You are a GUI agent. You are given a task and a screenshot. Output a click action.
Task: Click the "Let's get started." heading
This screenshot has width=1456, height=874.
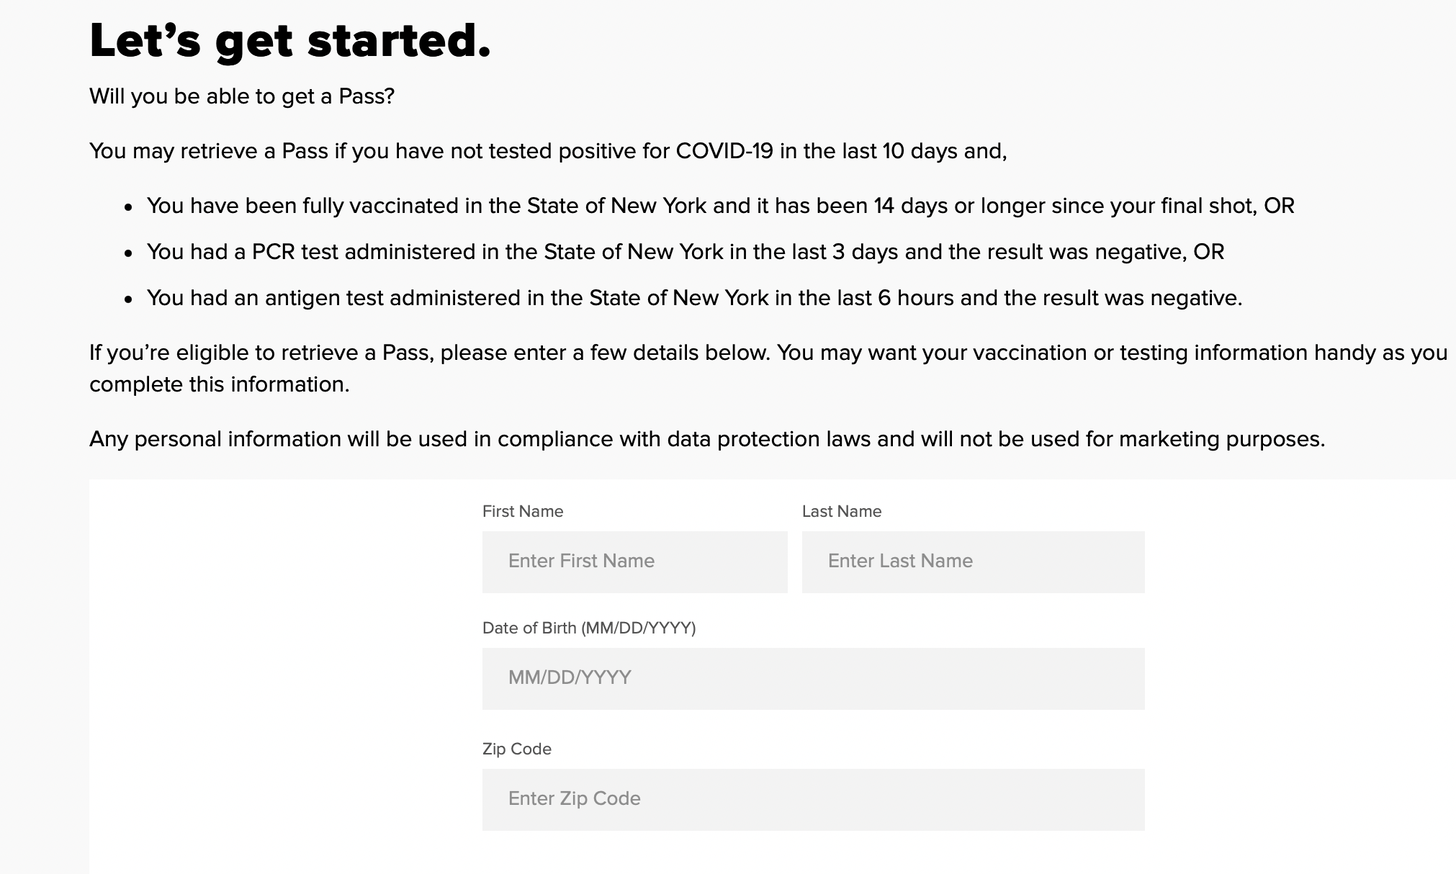click(290, 41)
